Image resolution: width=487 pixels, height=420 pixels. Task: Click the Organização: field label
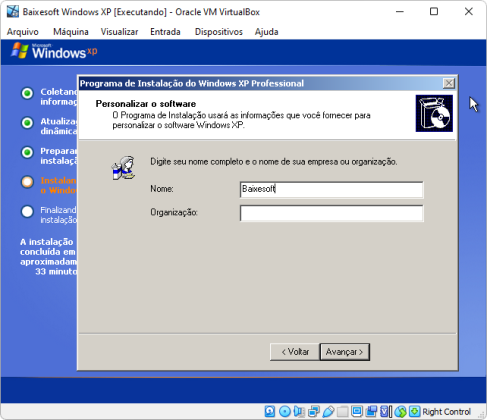[x=174, y=212]
